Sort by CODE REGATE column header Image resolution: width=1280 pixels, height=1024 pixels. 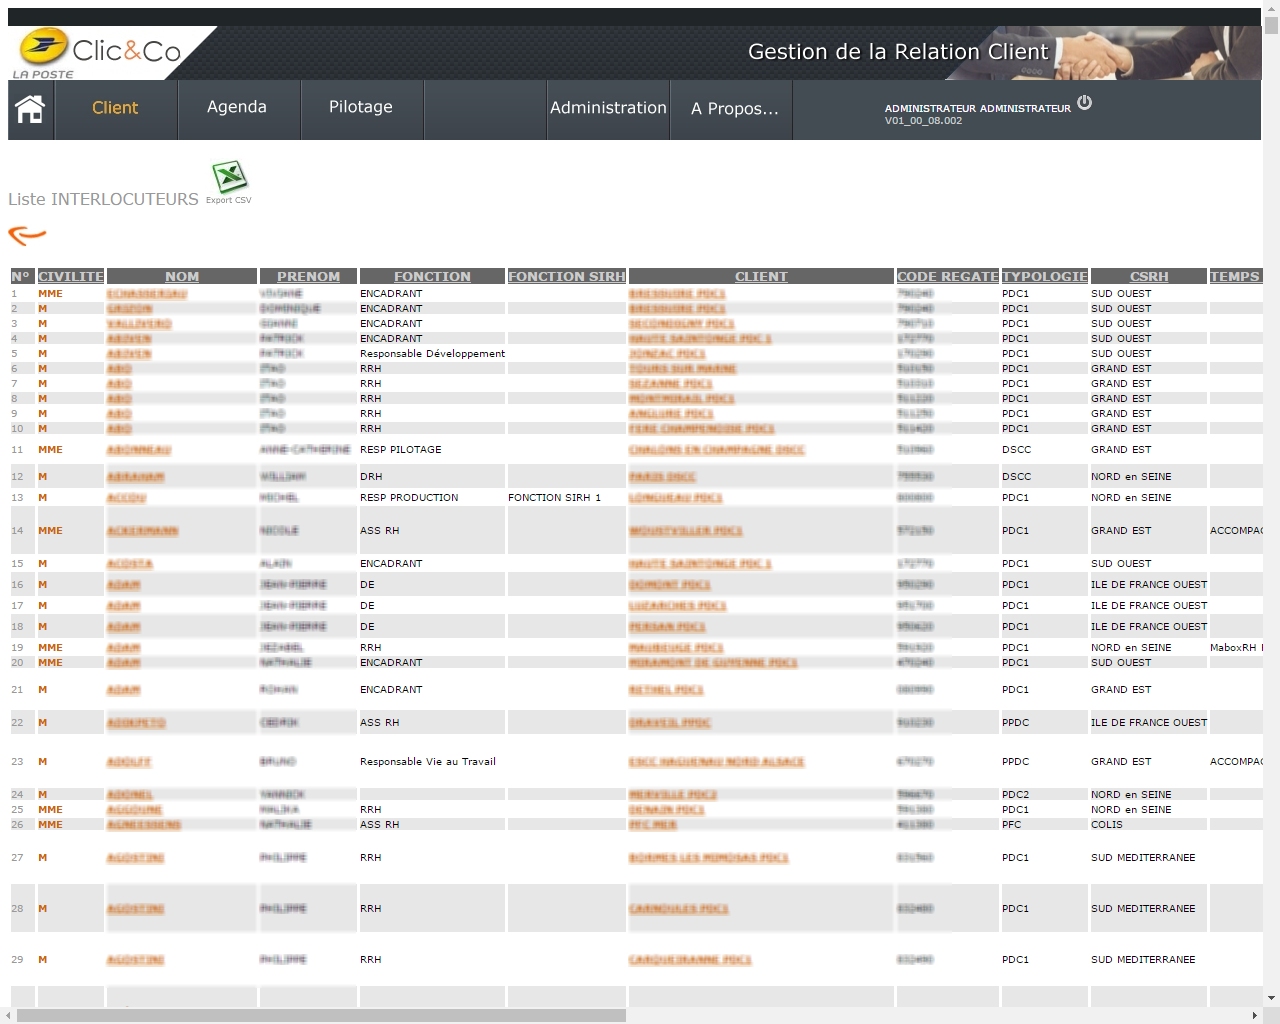[x=947, y=277]
